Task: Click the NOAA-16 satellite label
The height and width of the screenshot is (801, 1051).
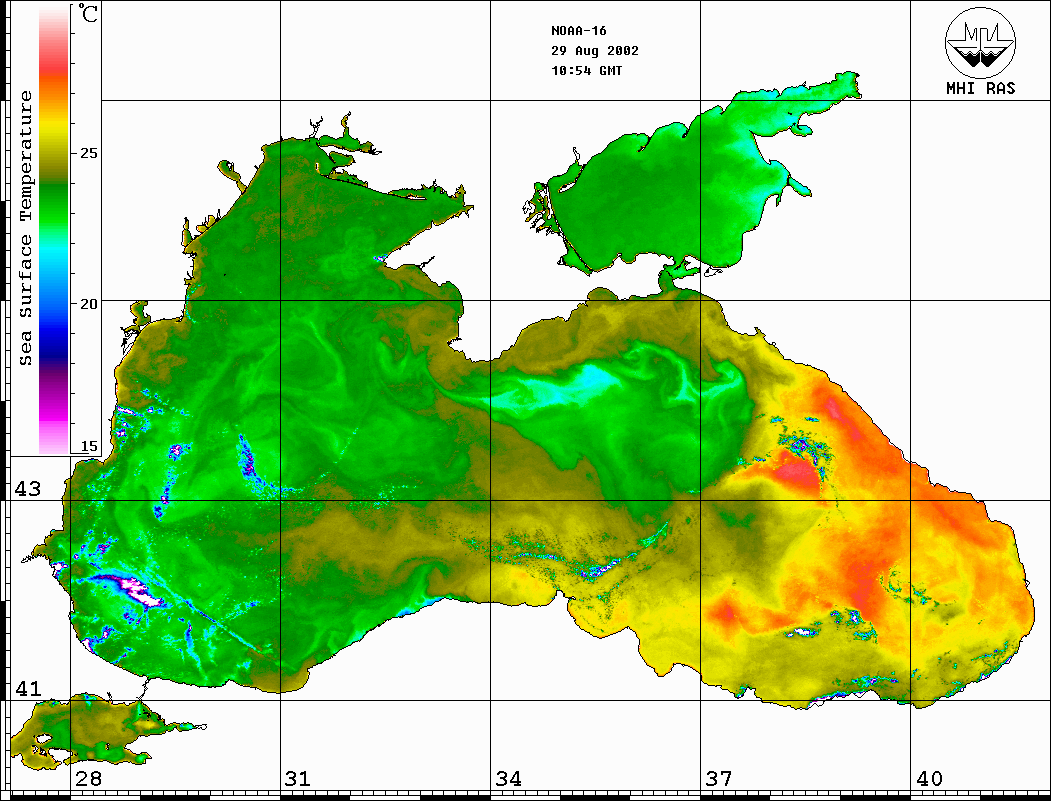Action: [578, 31]
